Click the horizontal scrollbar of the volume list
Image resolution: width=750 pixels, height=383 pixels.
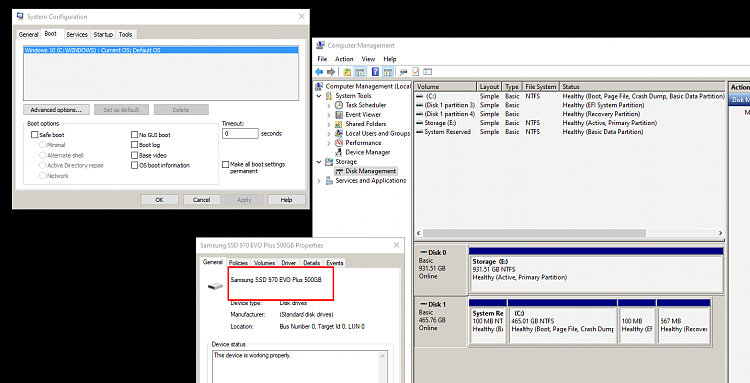pos(534,233)
